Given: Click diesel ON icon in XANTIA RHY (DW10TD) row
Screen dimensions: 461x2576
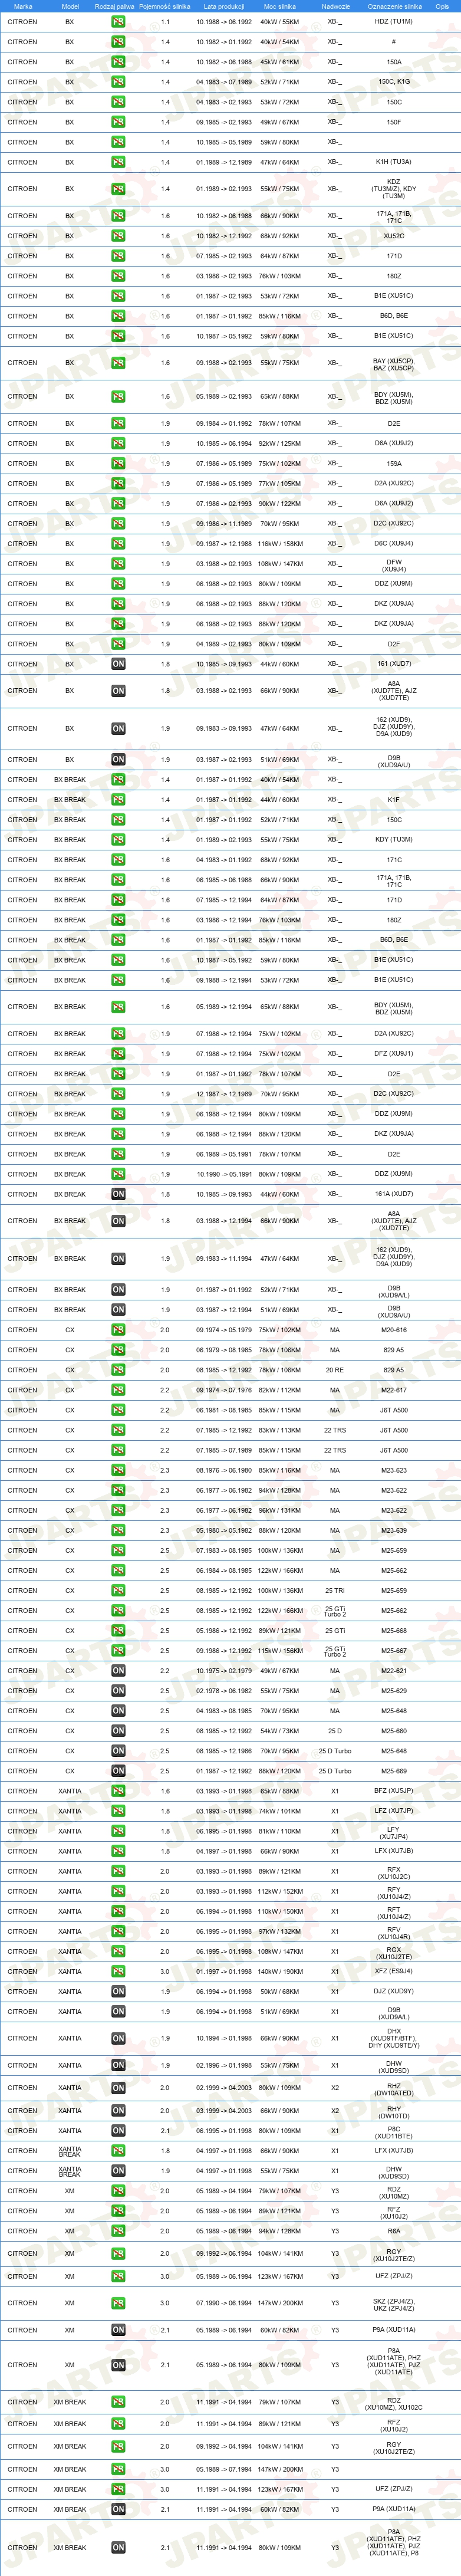Looking at the screenshot, I should [118, 2111].
